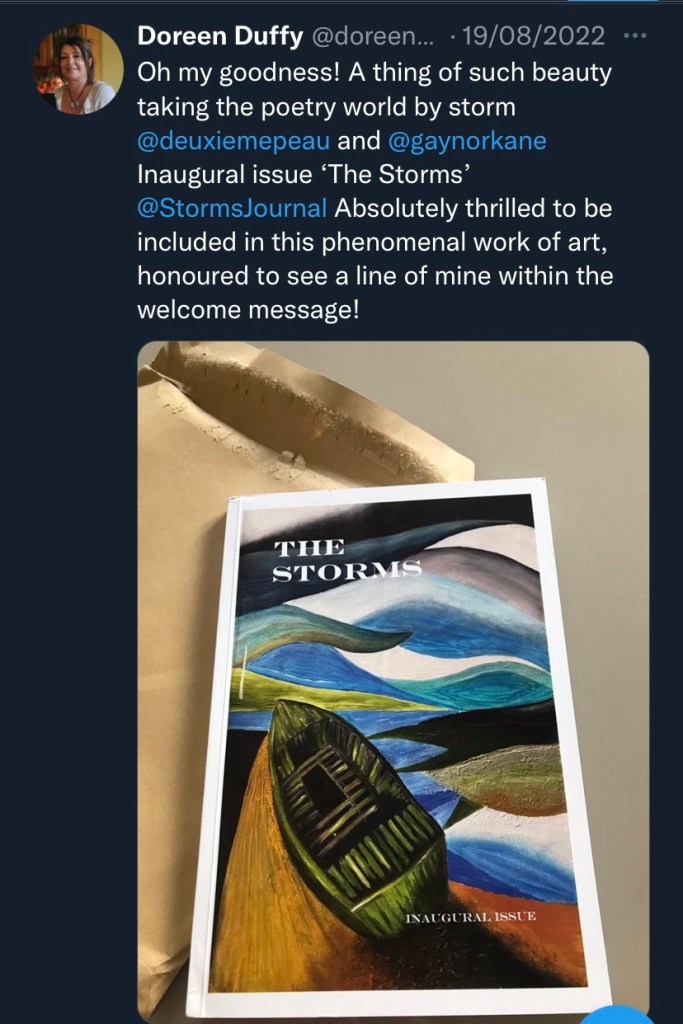Open the tweet's three-dot more menu

[635, 36]
